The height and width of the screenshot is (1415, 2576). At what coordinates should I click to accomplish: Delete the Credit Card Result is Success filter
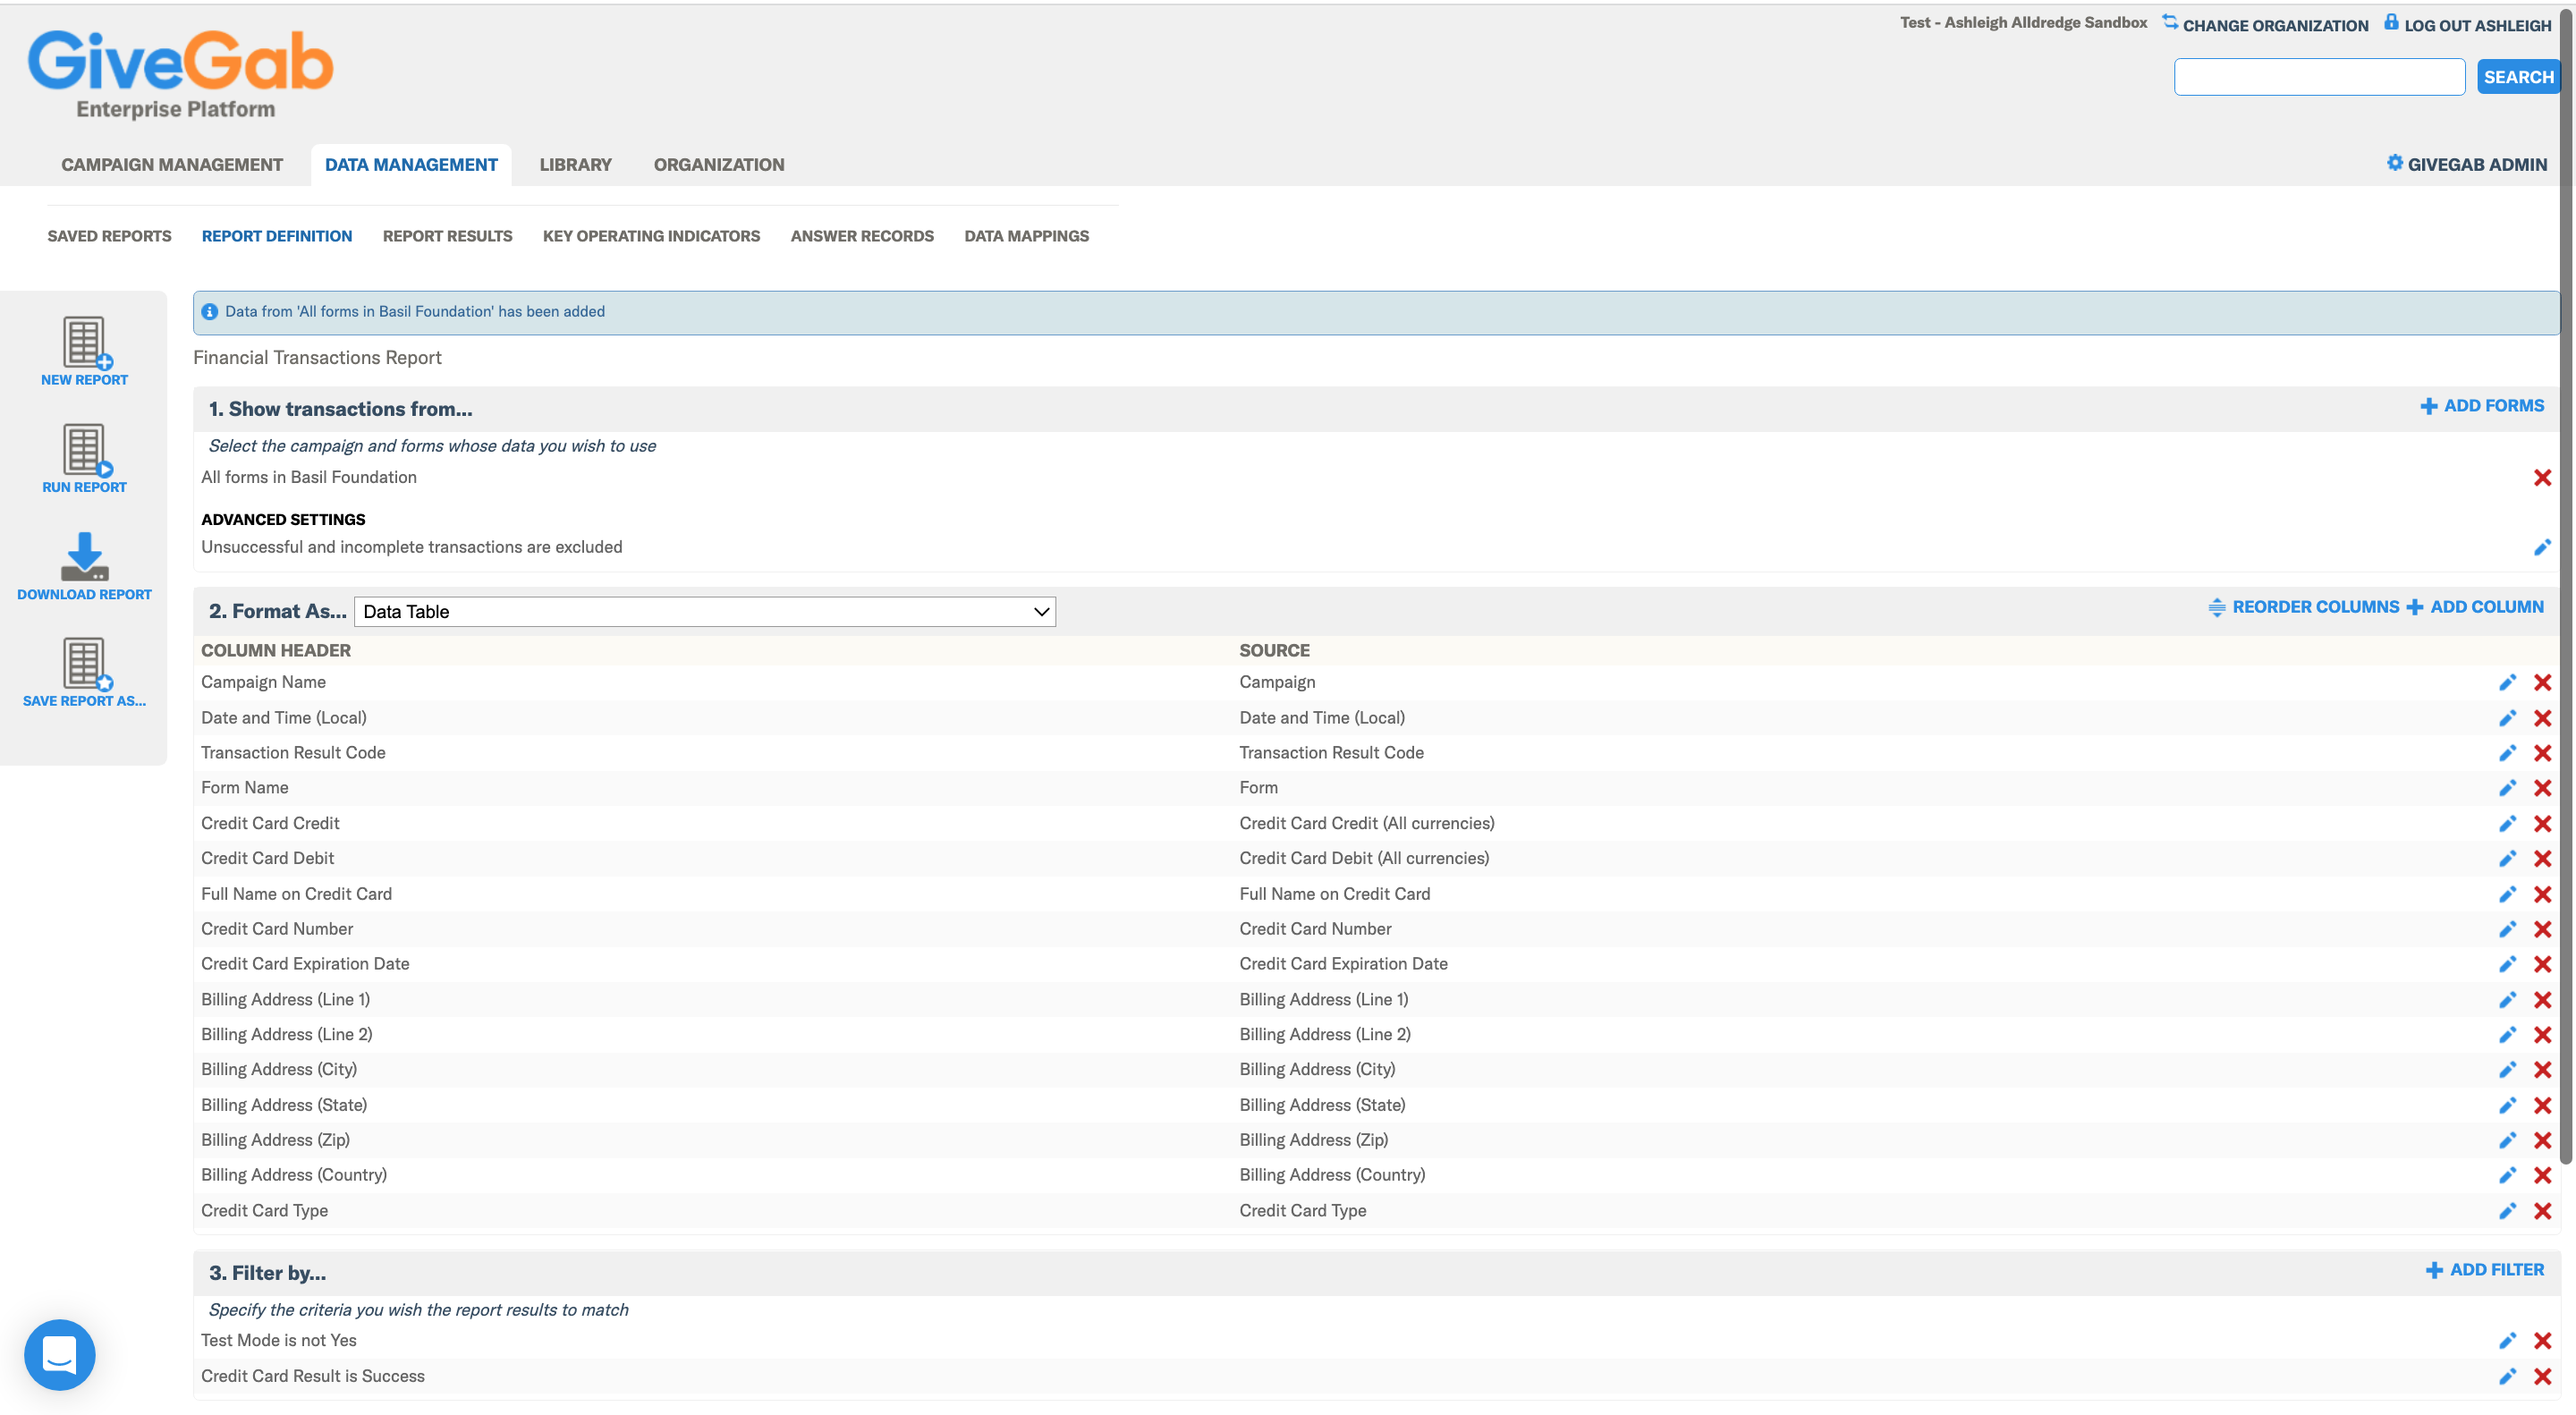(x=2542, y=1377)
